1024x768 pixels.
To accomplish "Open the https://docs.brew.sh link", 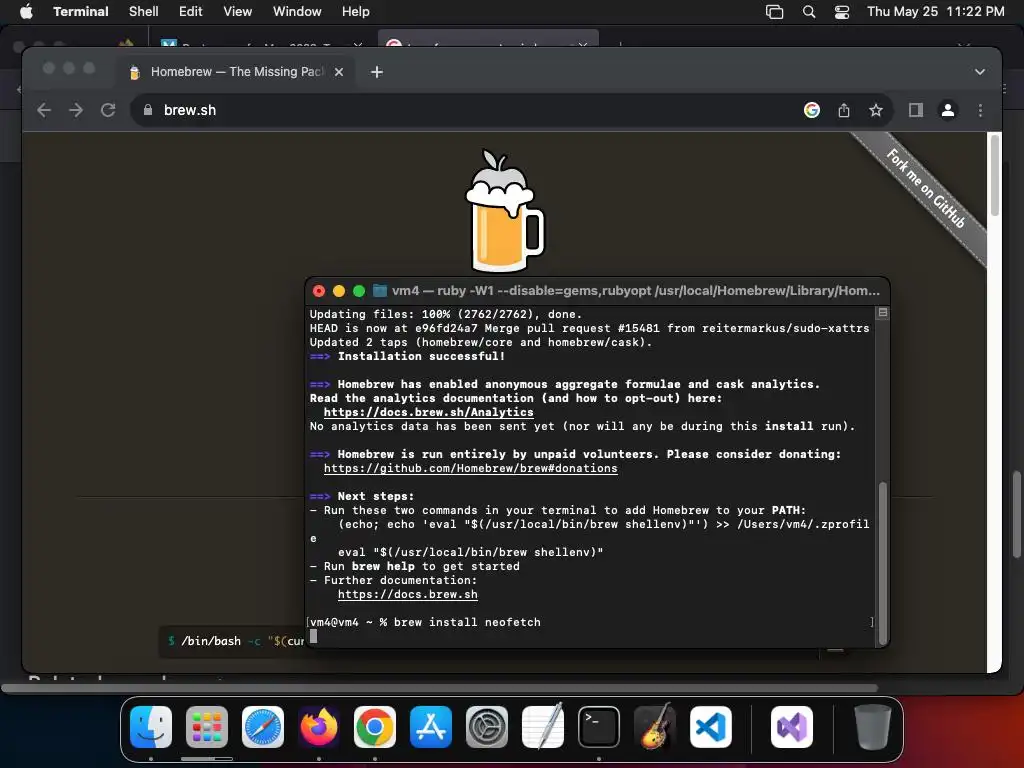I will tap(408, 594).
